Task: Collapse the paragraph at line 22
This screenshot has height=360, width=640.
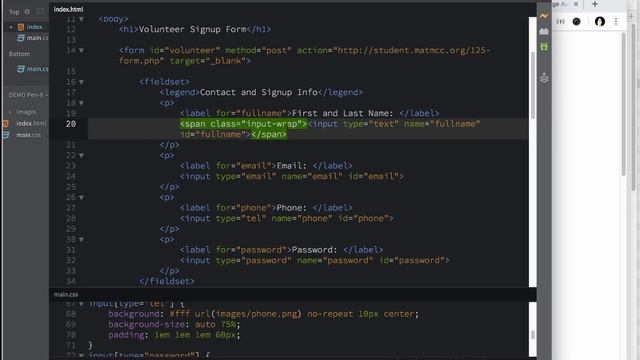Action: pos(81,156)
